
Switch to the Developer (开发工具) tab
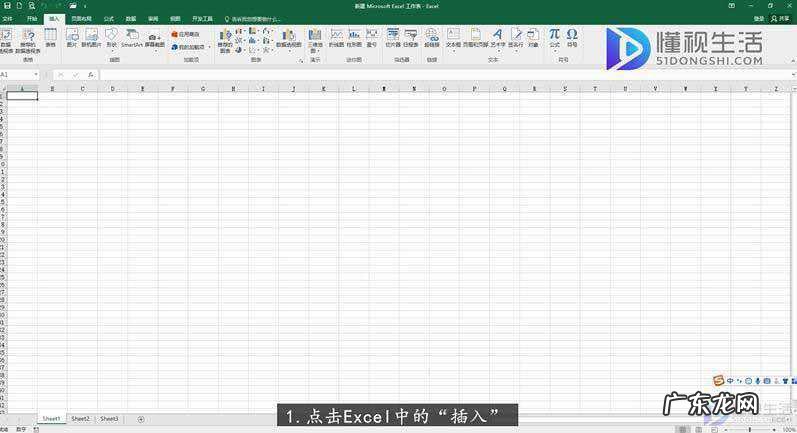coord(202,19)
